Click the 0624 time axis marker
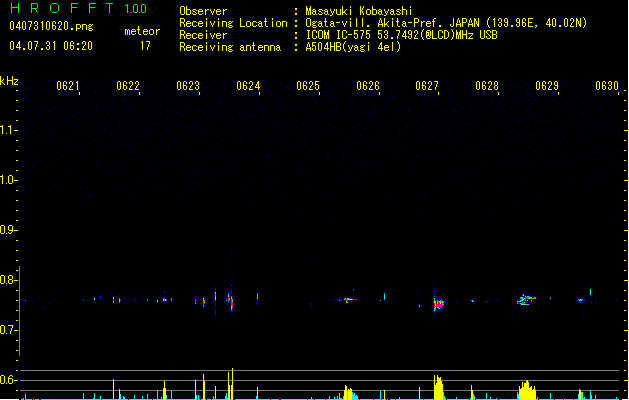 (x=248, y=86)
